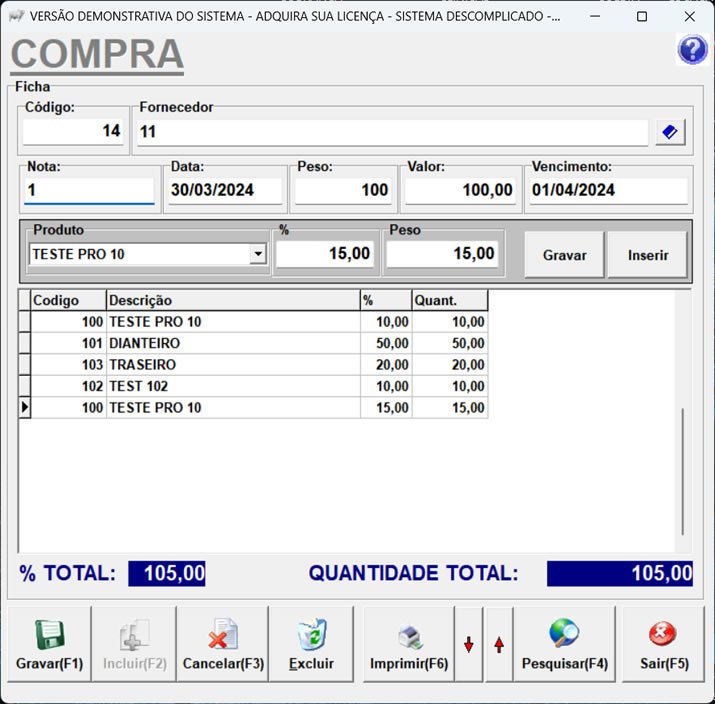Image resolution: width=715 pixels, height=704 pixels.
Task: Save record with Gravar(F1) floppy button
Action: coord(49,644)
